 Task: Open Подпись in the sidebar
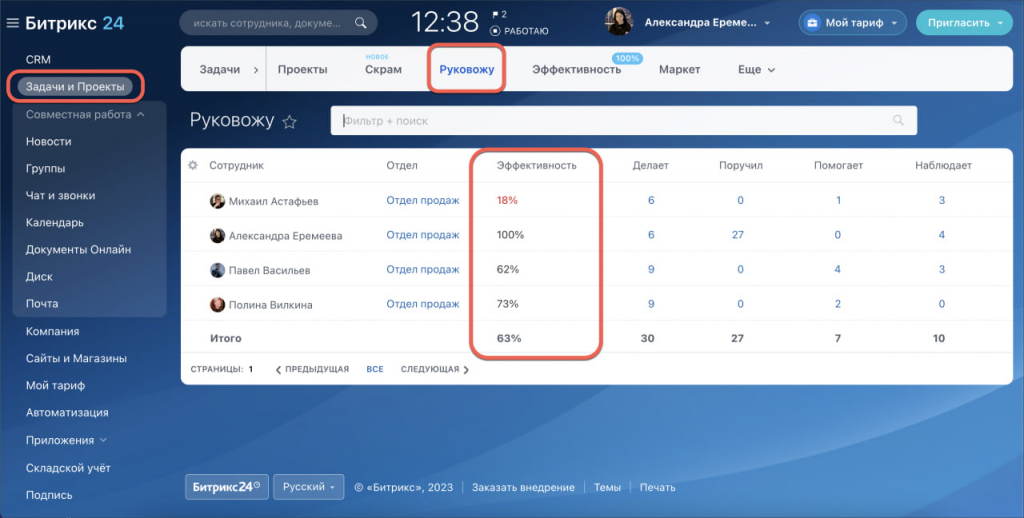coord(49,495)
